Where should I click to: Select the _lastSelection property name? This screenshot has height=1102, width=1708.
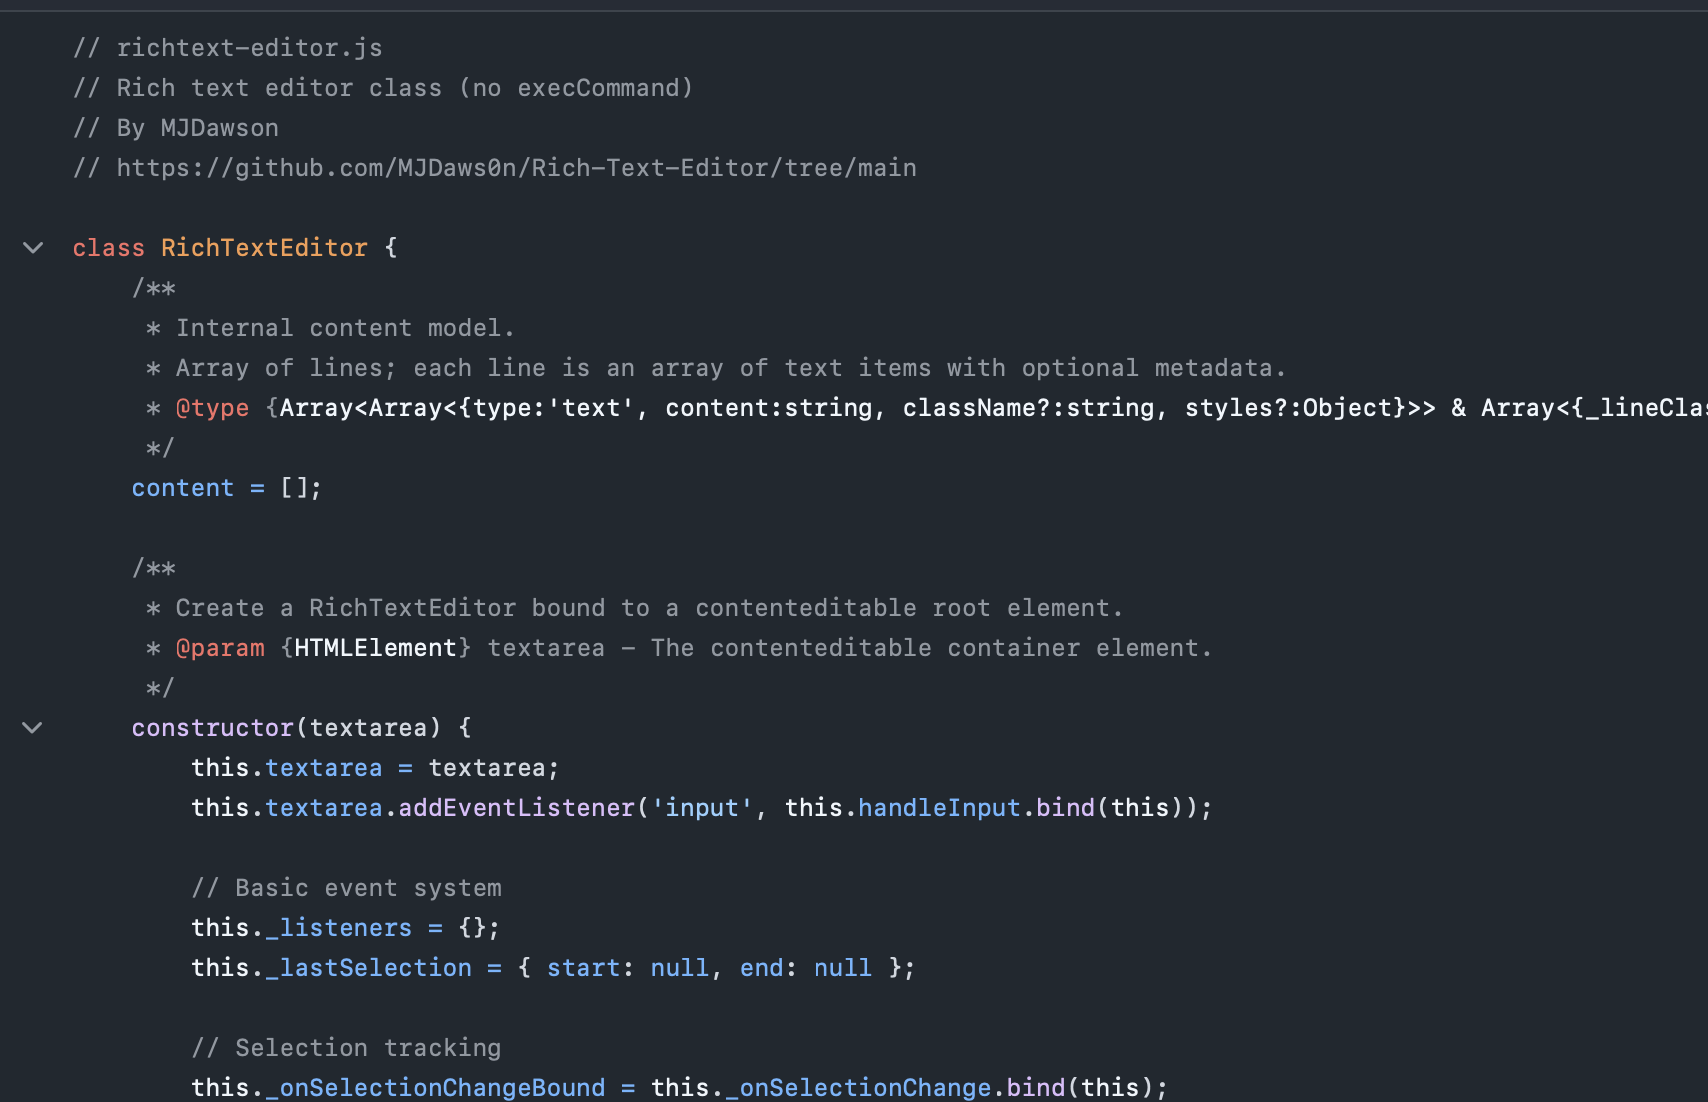(x=368, y=967)
